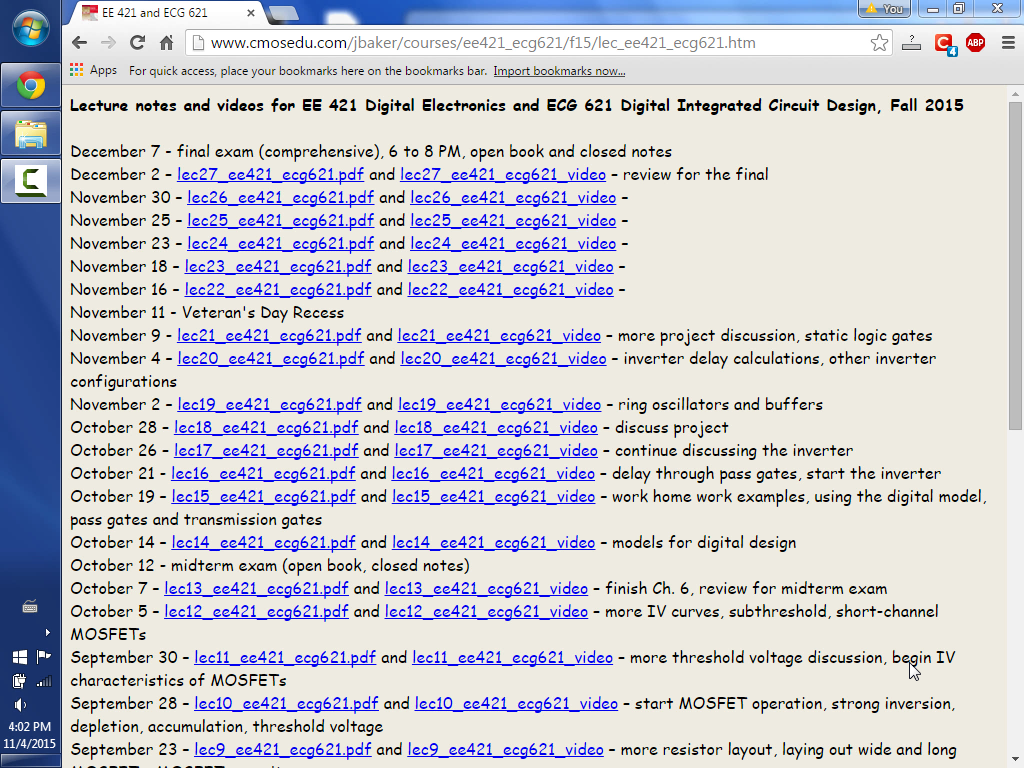1024x768 pixels.
Task: Open lec27_ee421_ecg621.pdf link
Action: [x=270, y=174]
